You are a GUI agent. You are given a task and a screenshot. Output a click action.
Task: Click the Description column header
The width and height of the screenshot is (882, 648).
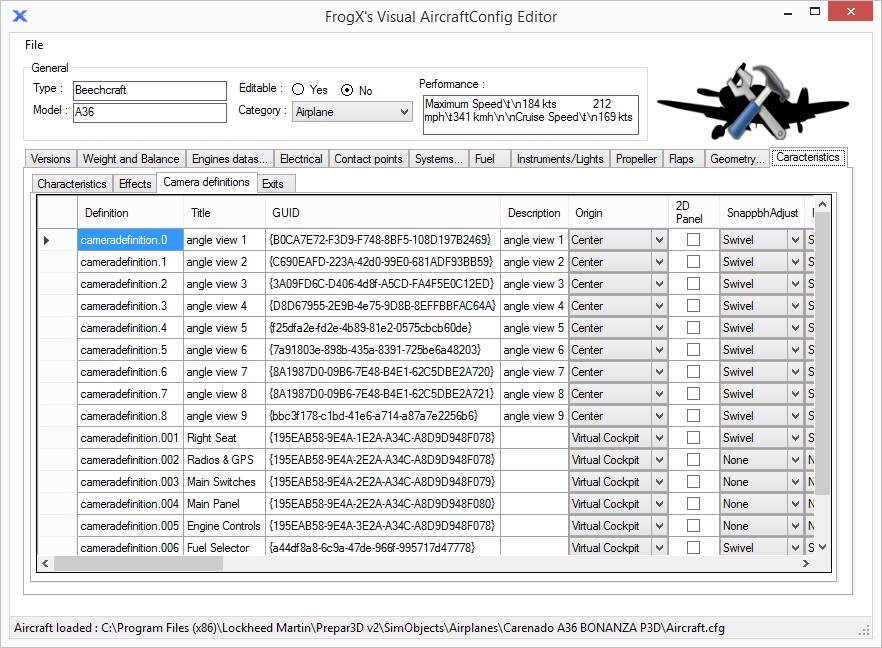[534, 213]
